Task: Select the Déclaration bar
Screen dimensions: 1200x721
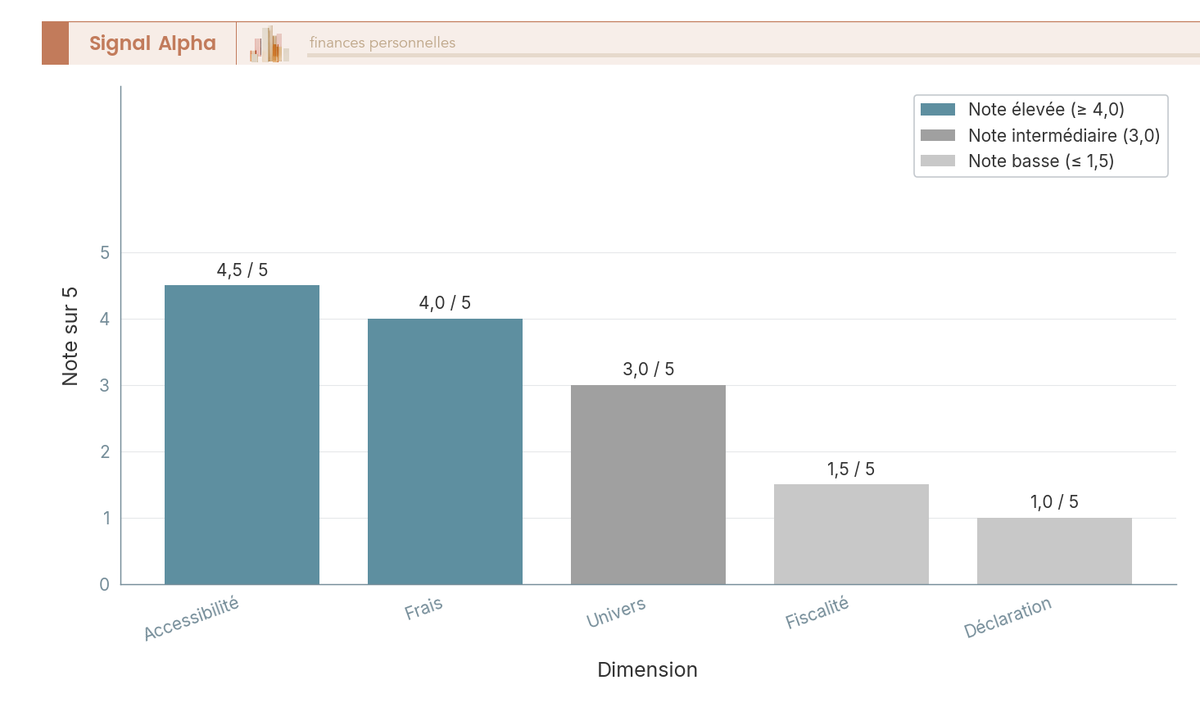Action: pos(1054,551)
